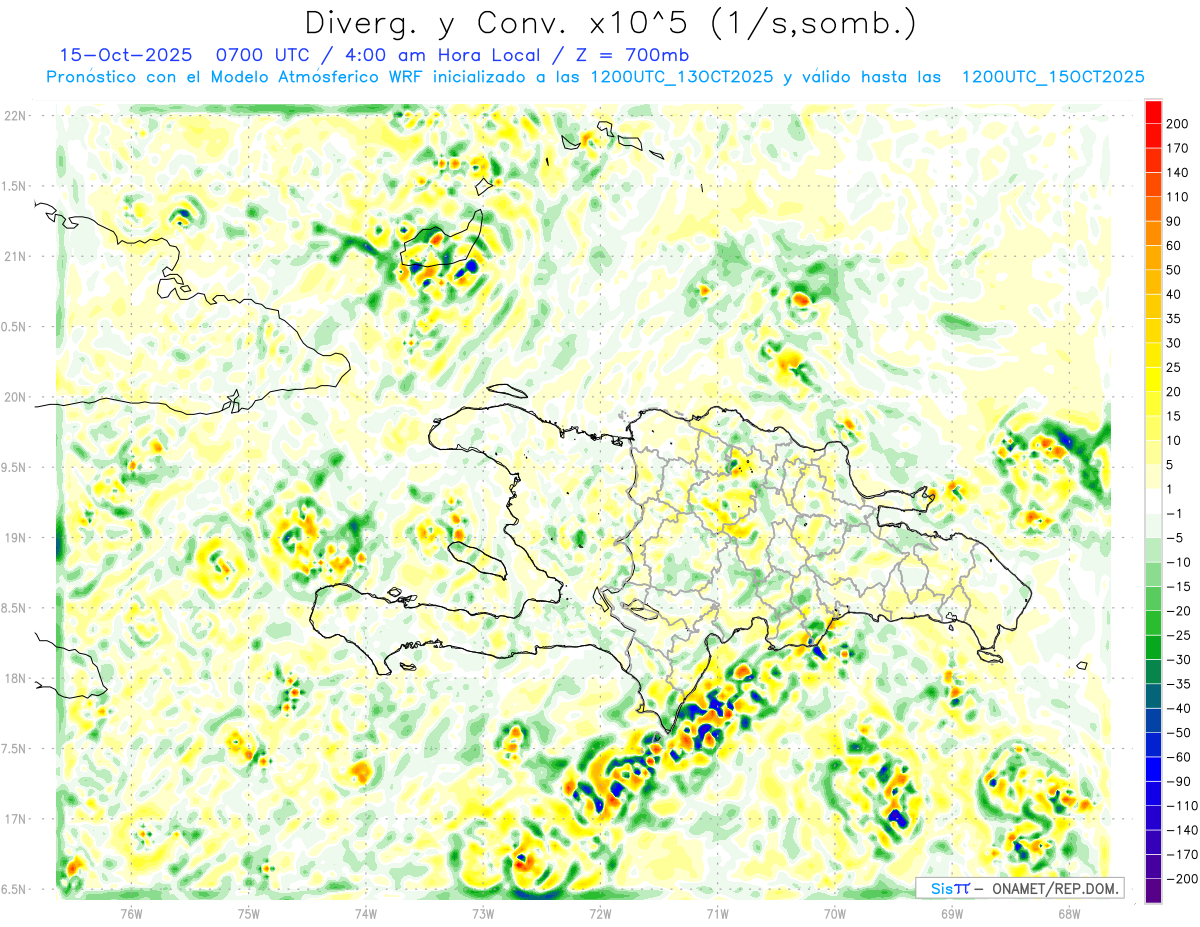Pick the purple band below -200 on the scale
The height and width of the screenshot is (927, 1200).
click(x=1153, y=890)
